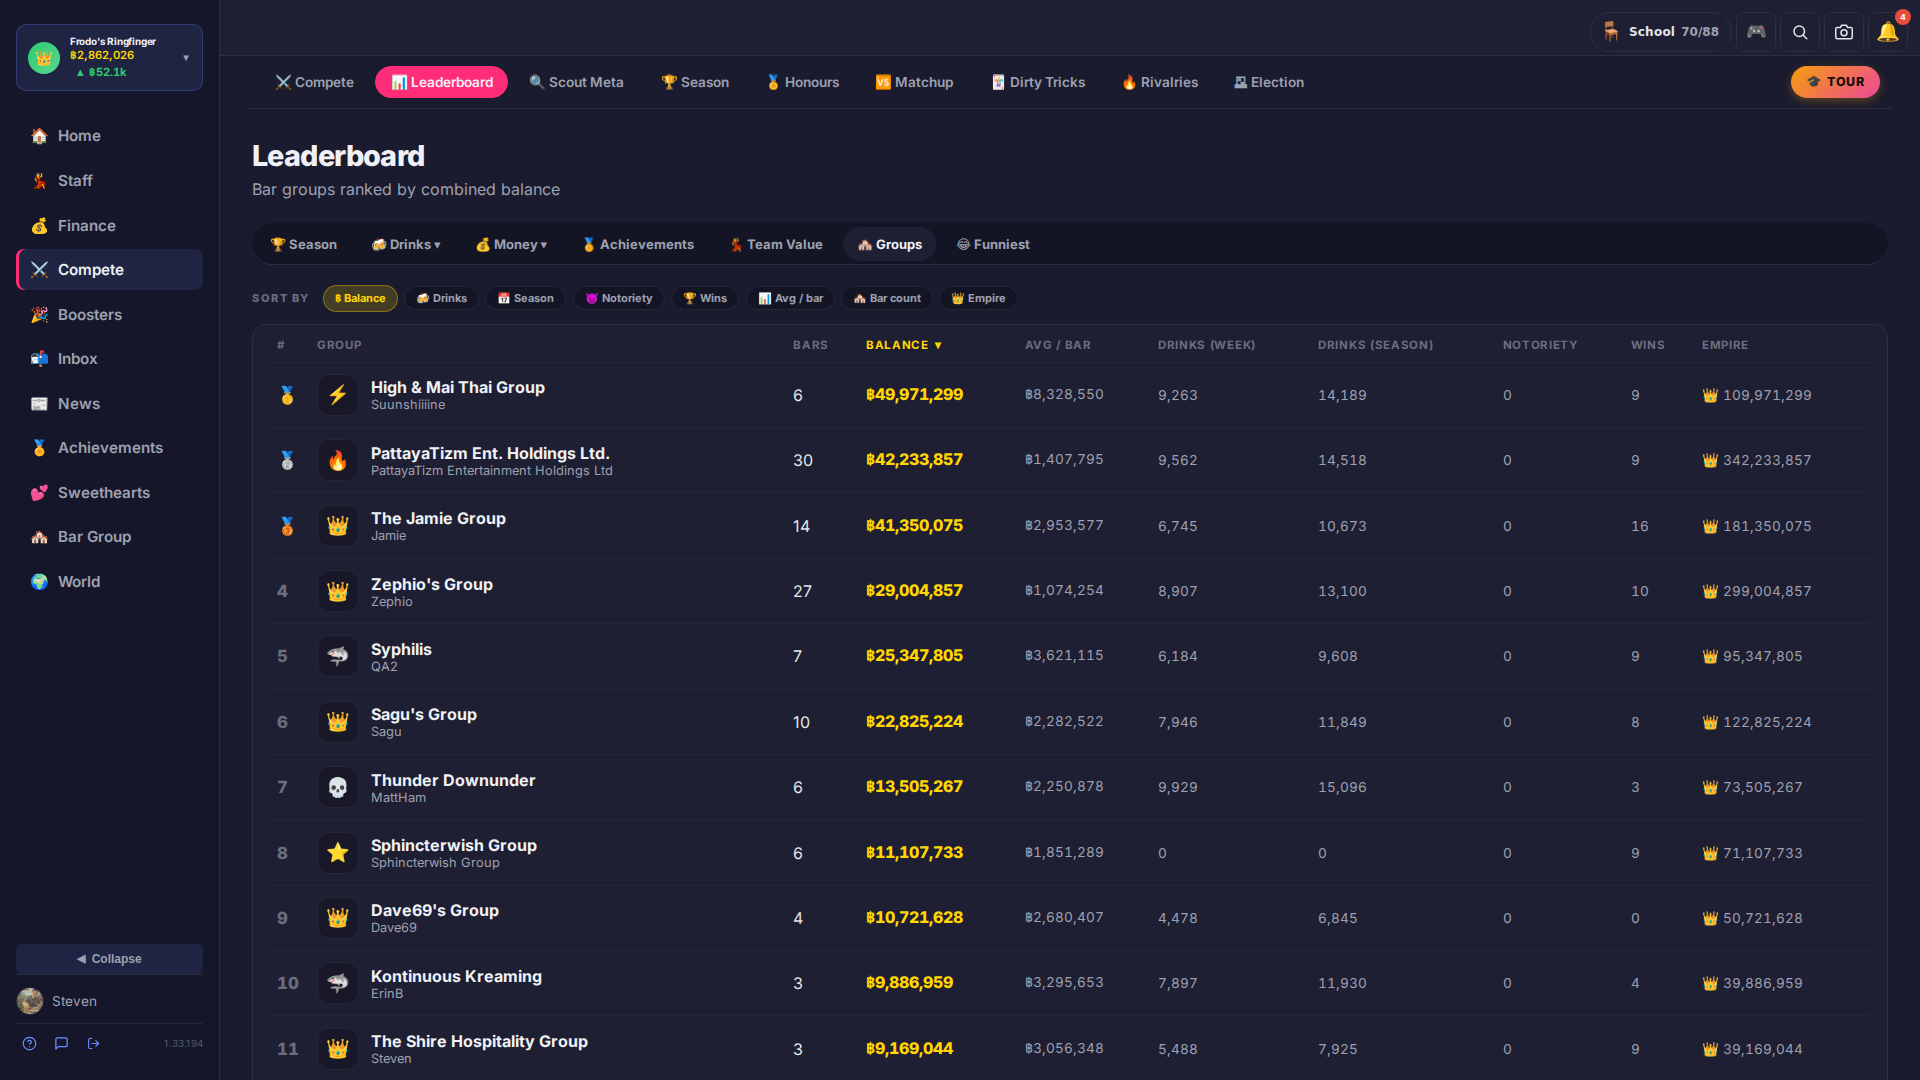Image resolution: width=1920 pixels, height=1080 pixels.
Task: Open notifications bell
Action: click(1888, 32)
